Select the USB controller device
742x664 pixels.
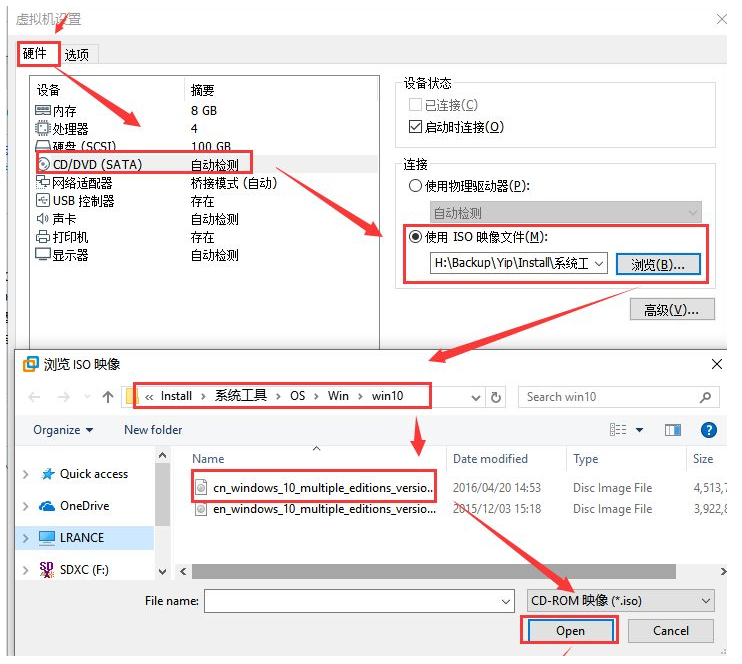tap(83, 201)
